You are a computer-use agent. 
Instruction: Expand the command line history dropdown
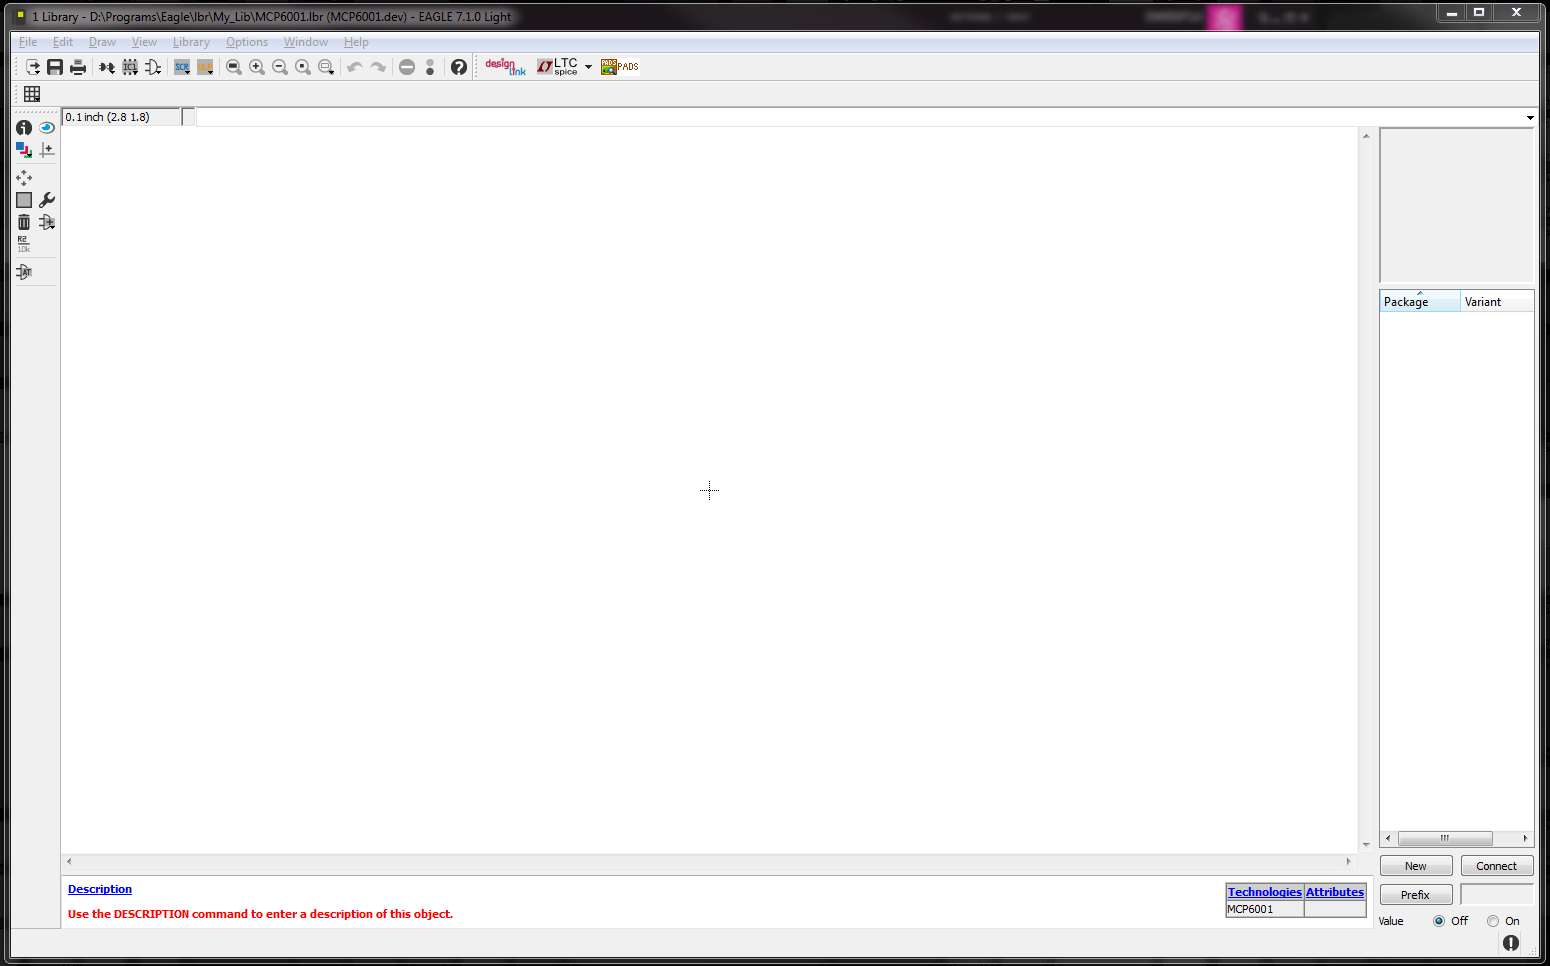pos(1529,117)
